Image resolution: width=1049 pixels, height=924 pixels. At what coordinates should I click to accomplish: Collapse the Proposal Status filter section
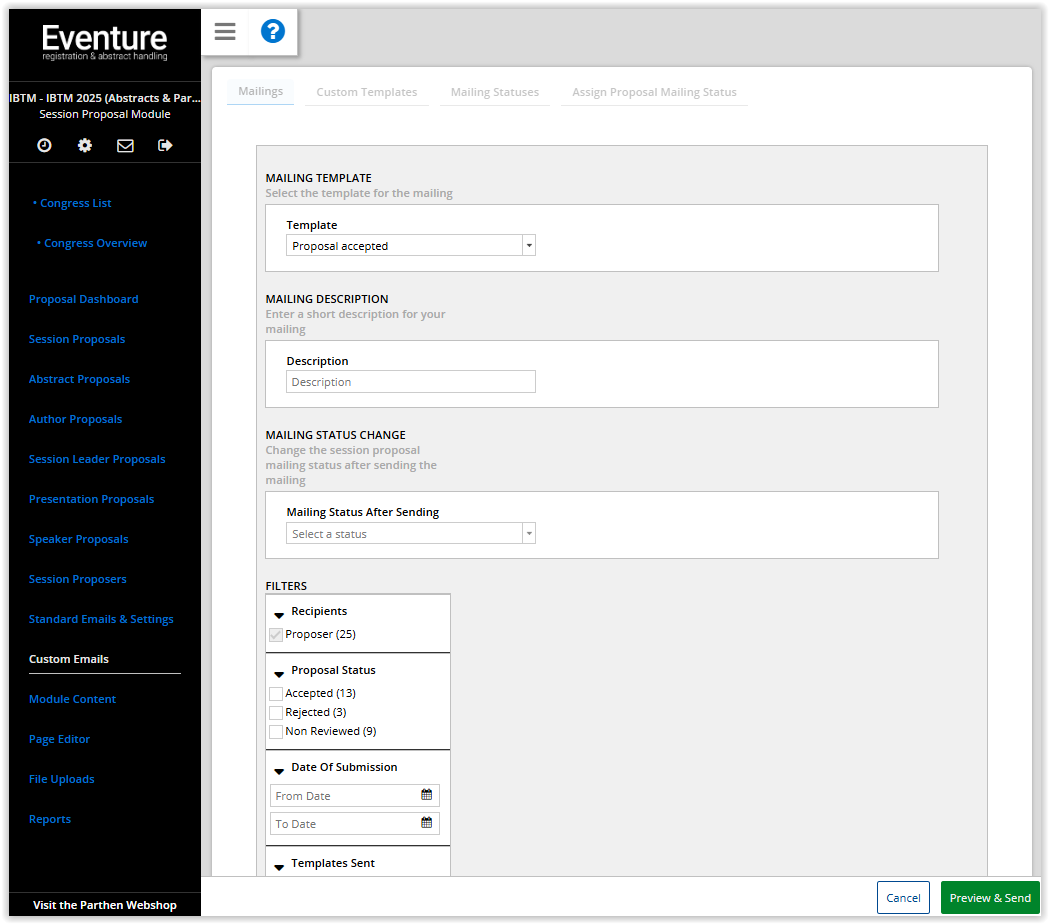(x=279, y=672)
